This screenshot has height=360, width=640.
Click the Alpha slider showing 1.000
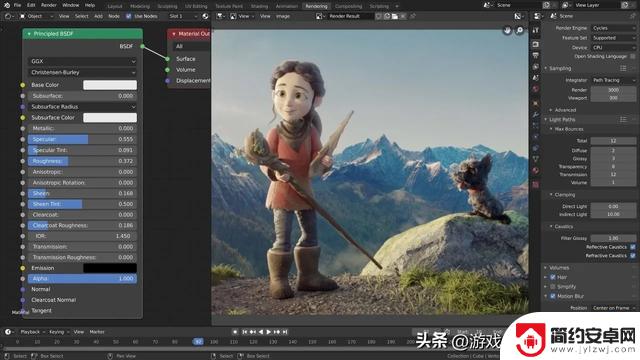point(82,278)
